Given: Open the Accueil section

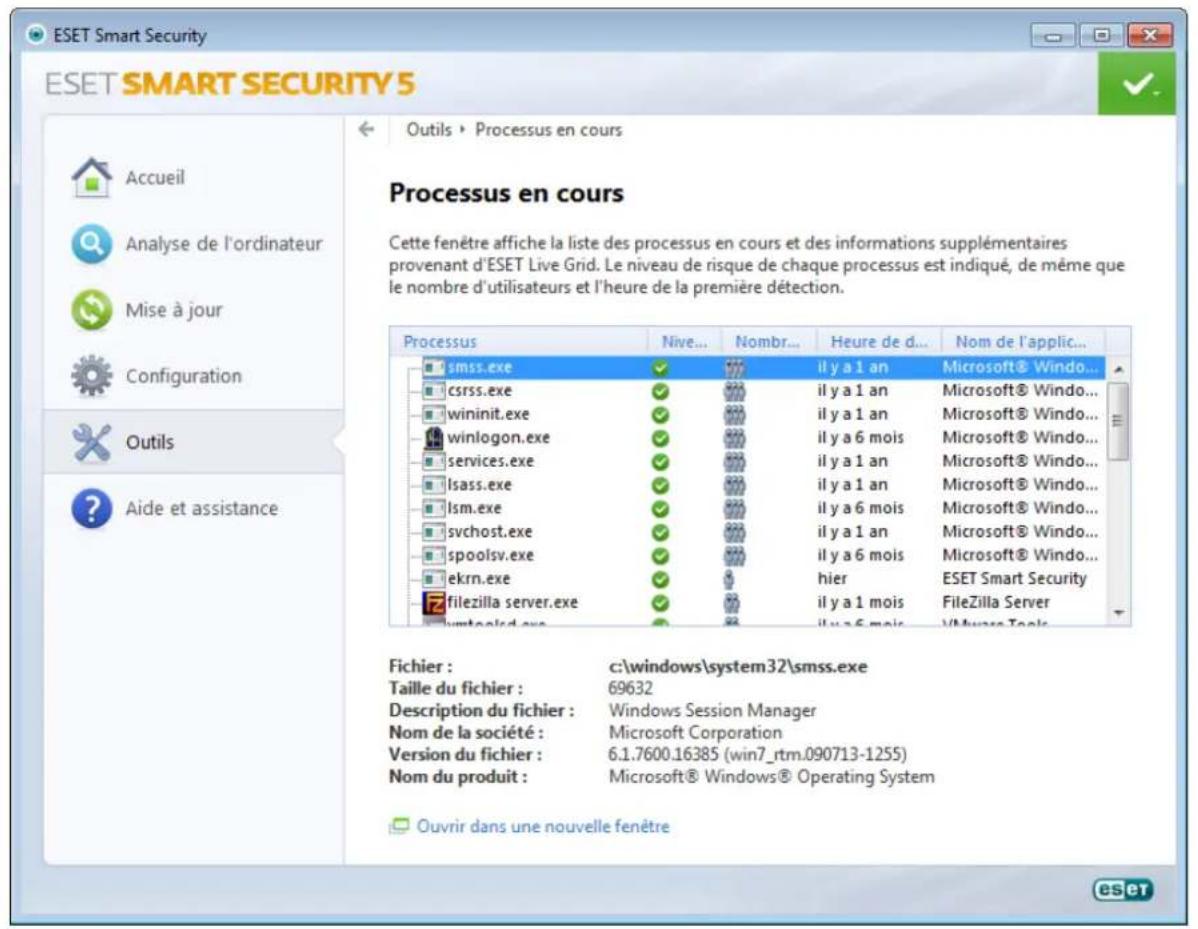Looking at the screenshot, I should pyautogui.click(x=194, y=177).
